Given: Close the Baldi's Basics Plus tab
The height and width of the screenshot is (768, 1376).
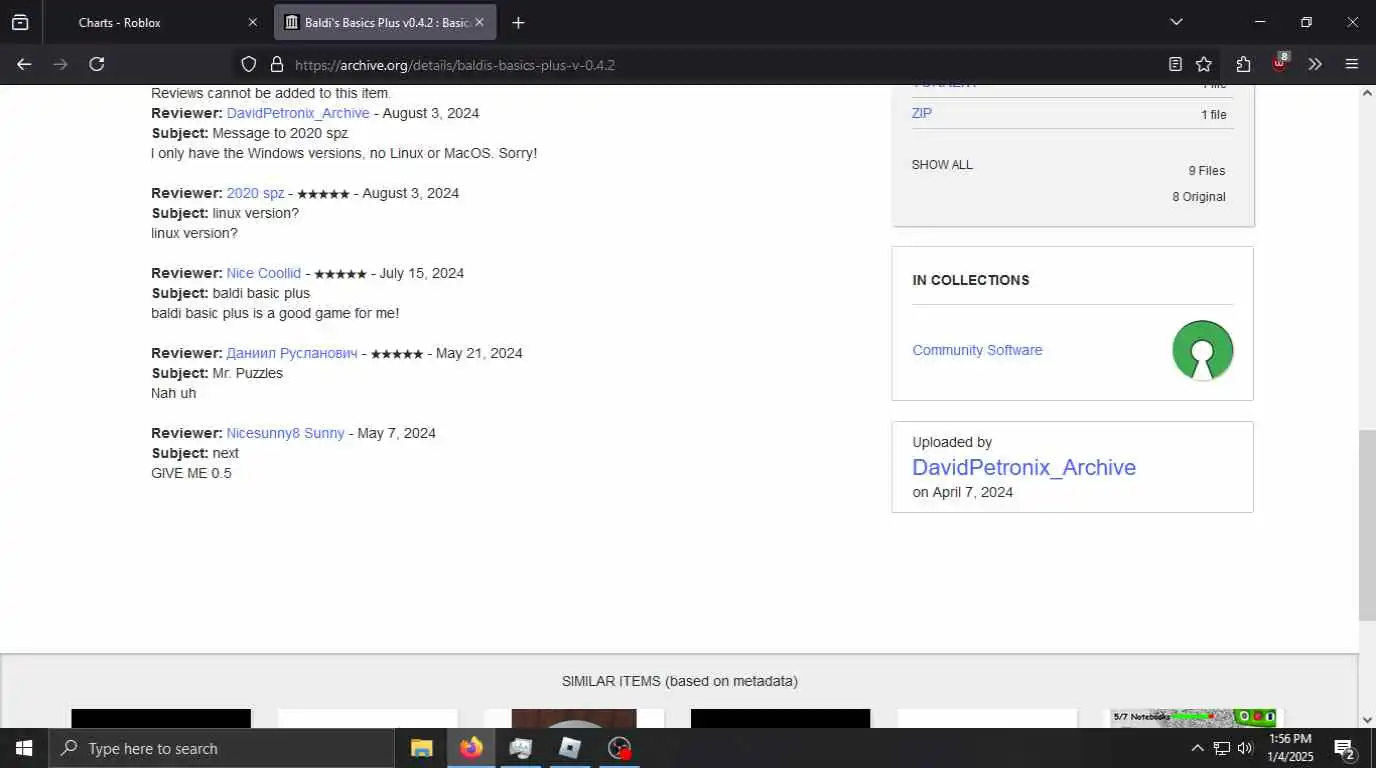Looking at the screenshot, I should [x=479, y=22].
